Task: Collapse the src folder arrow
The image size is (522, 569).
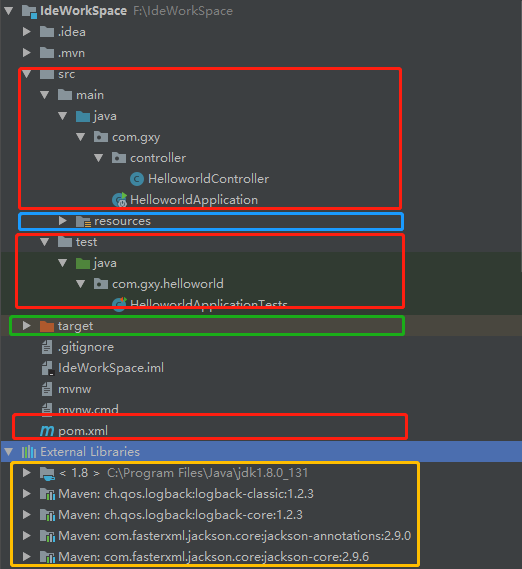Action: click(x=27, y=74)
